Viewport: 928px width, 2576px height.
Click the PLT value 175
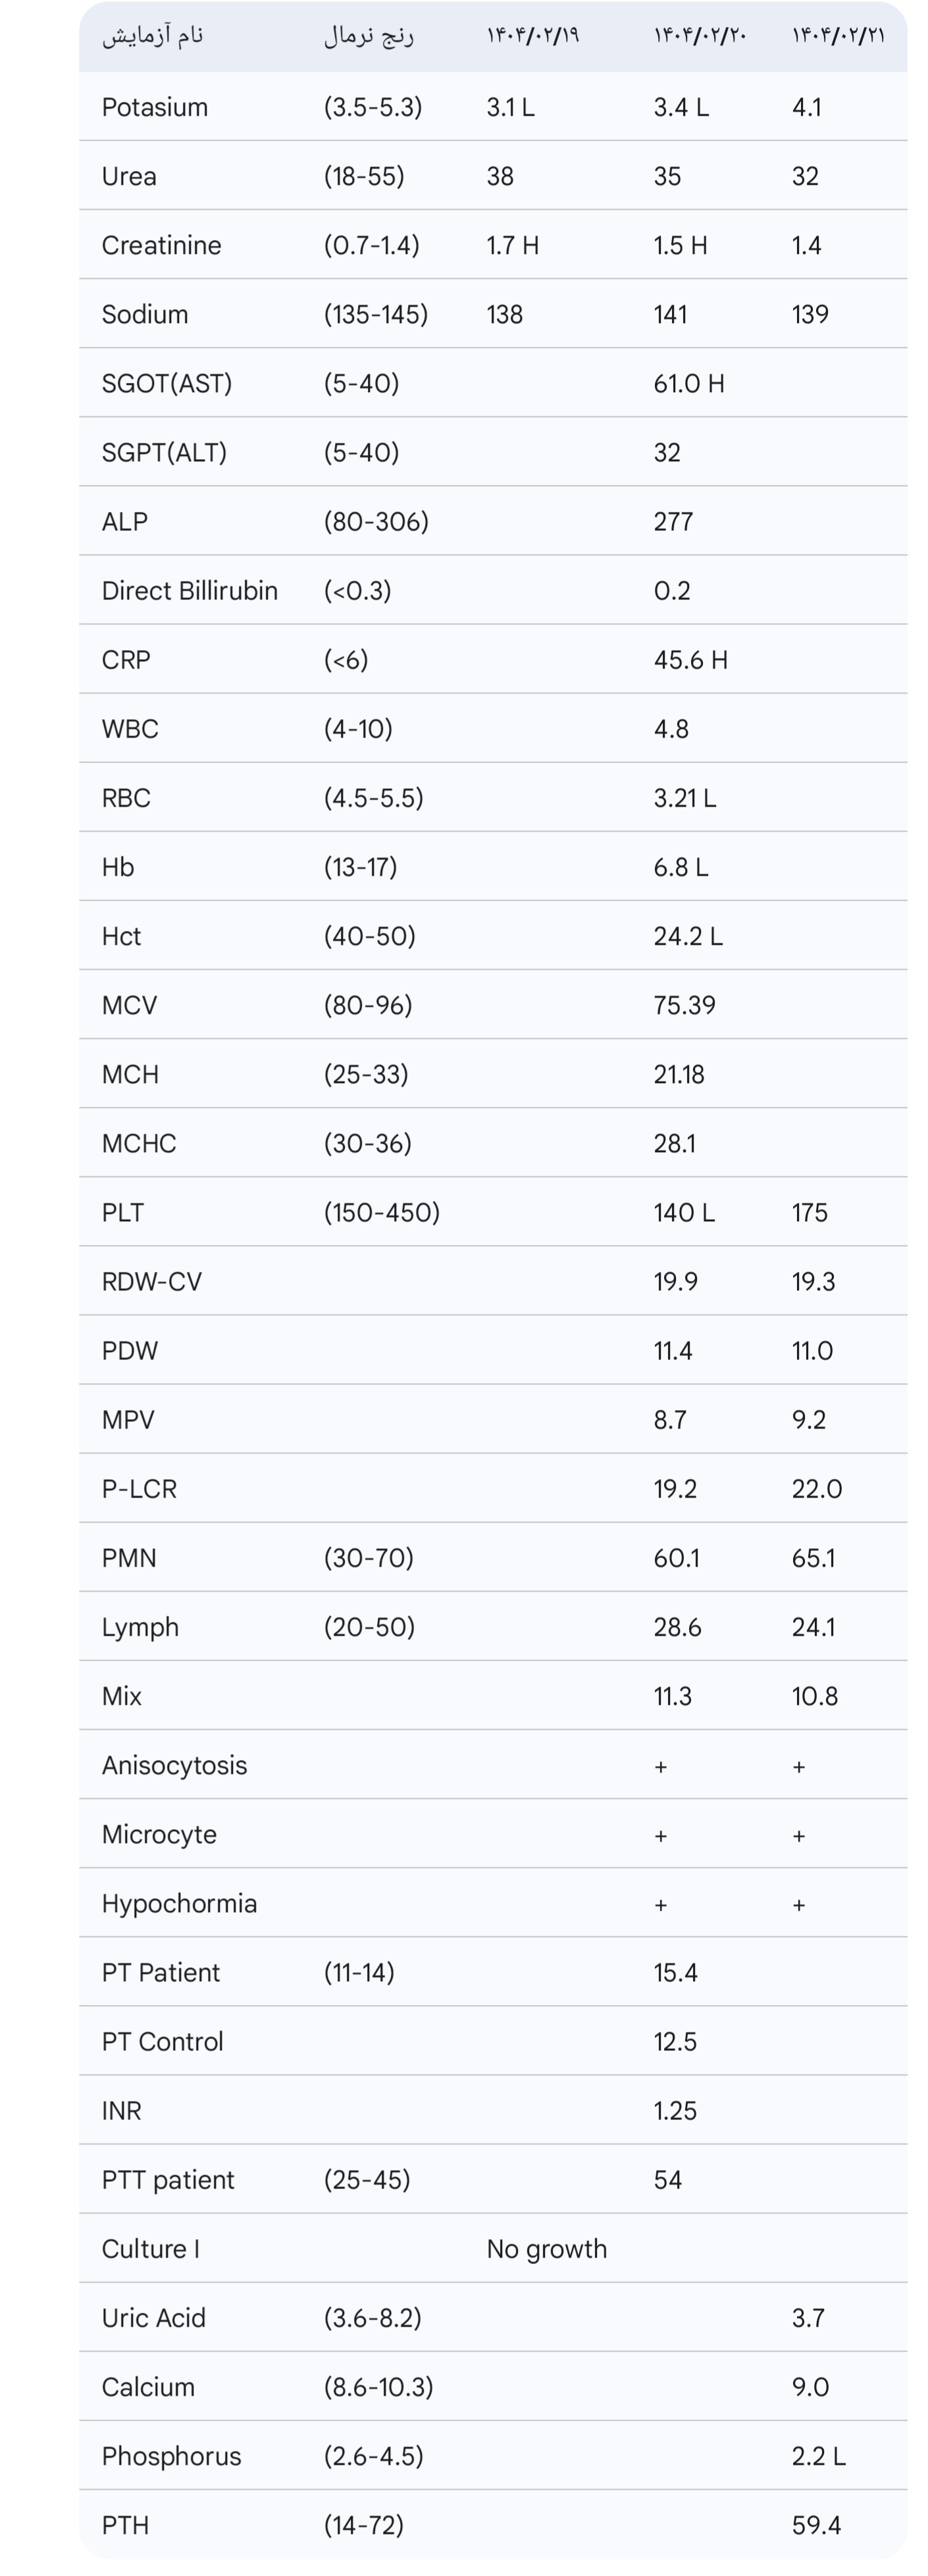point(810,1212)
